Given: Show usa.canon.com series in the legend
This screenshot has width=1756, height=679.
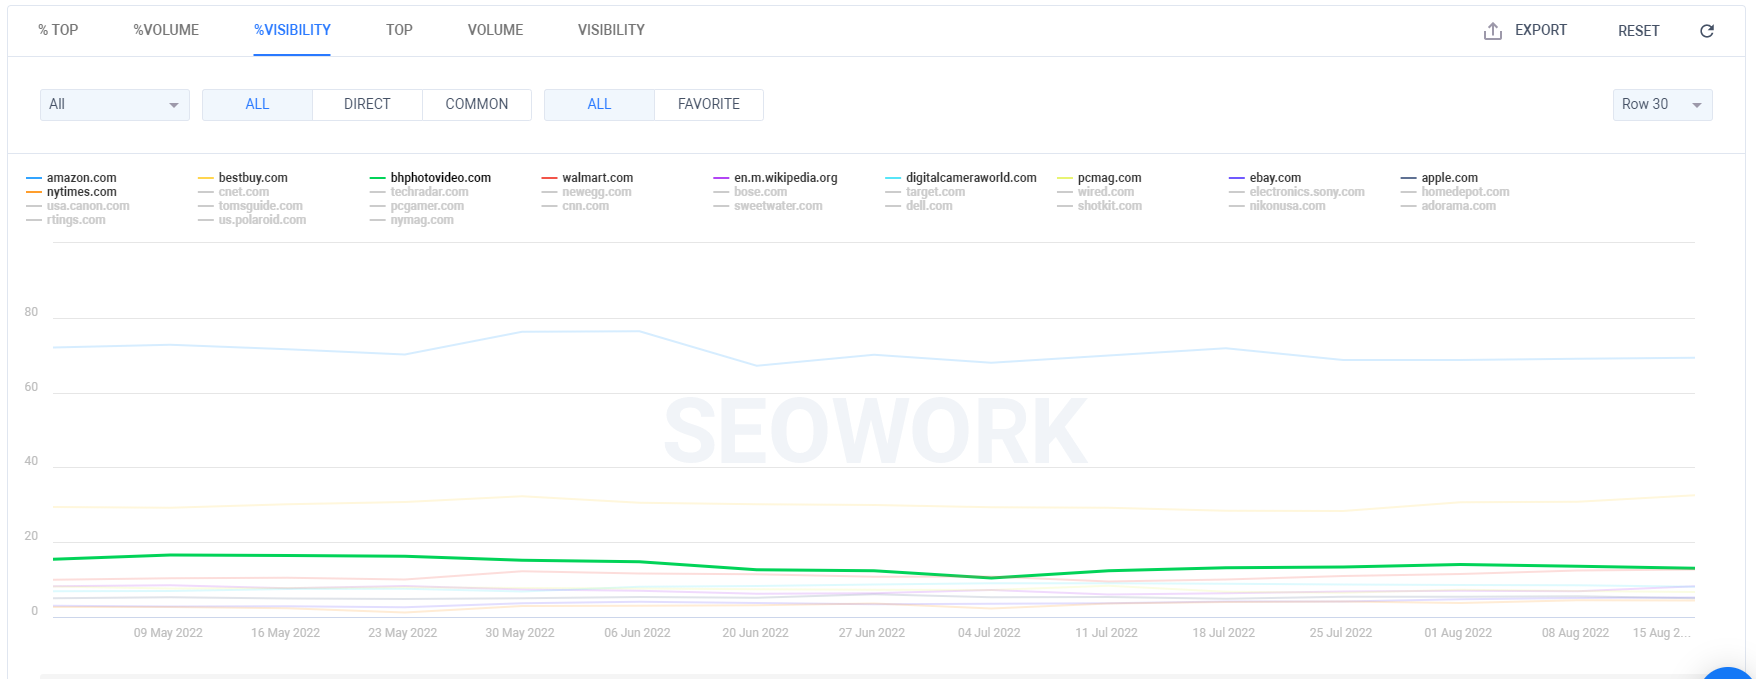Looking at the screenshot, I should pyautogui.click(x=78, y=206).
